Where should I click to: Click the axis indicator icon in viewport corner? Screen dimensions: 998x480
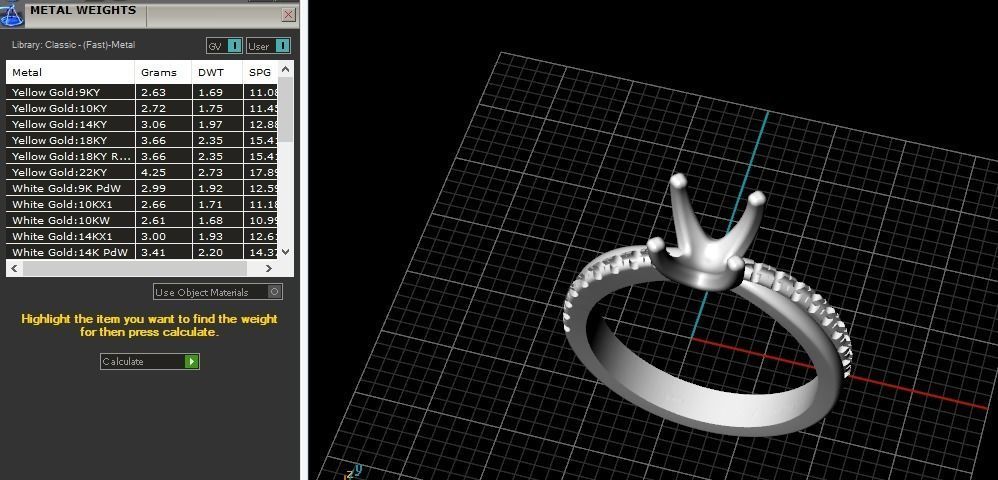tap(353, 472)
